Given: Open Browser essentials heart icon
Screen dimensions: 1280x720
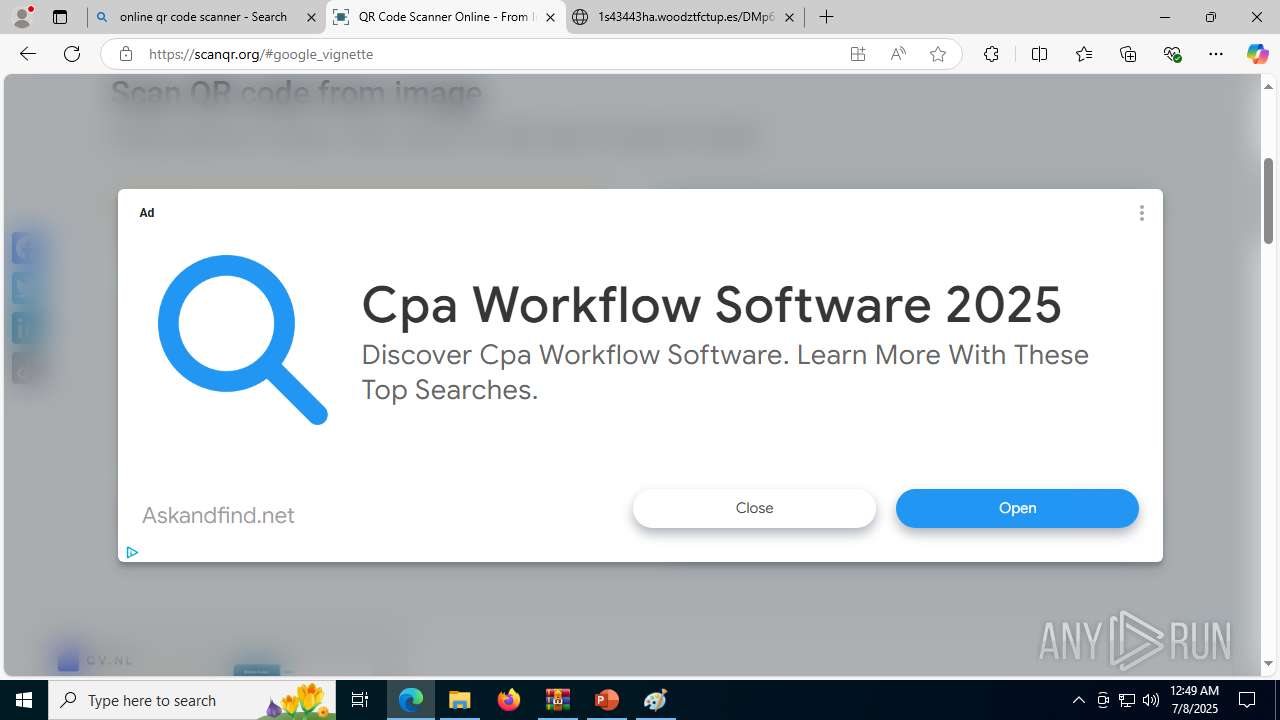Looking at the screenshot, I should (1173, 54).
